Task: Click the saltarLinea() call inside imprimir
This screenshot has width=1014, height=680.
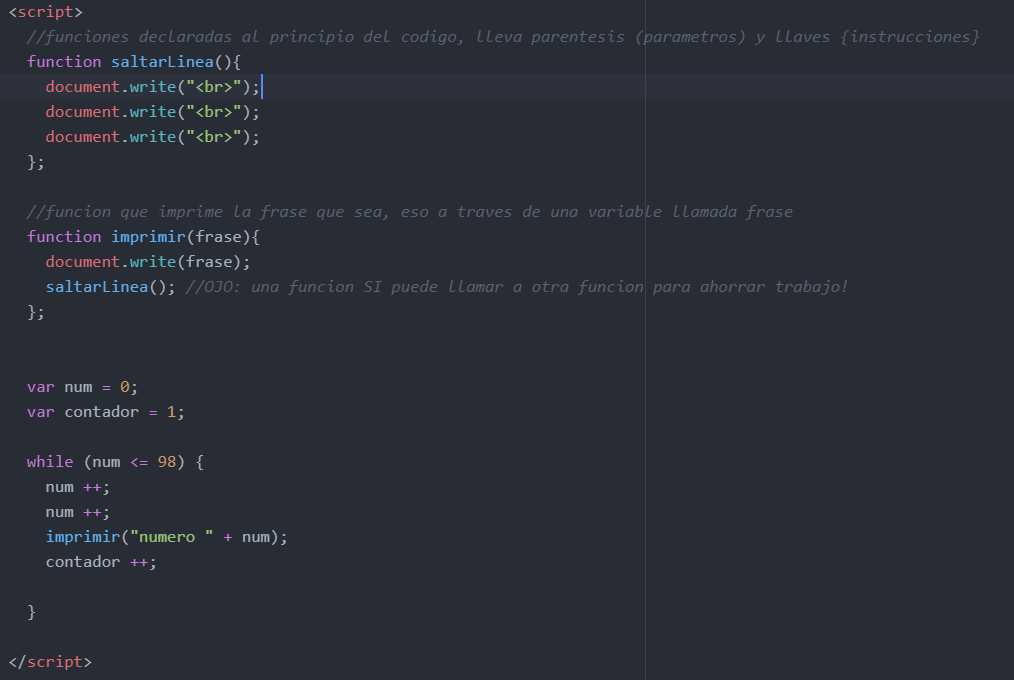Action: coord(95,286)
